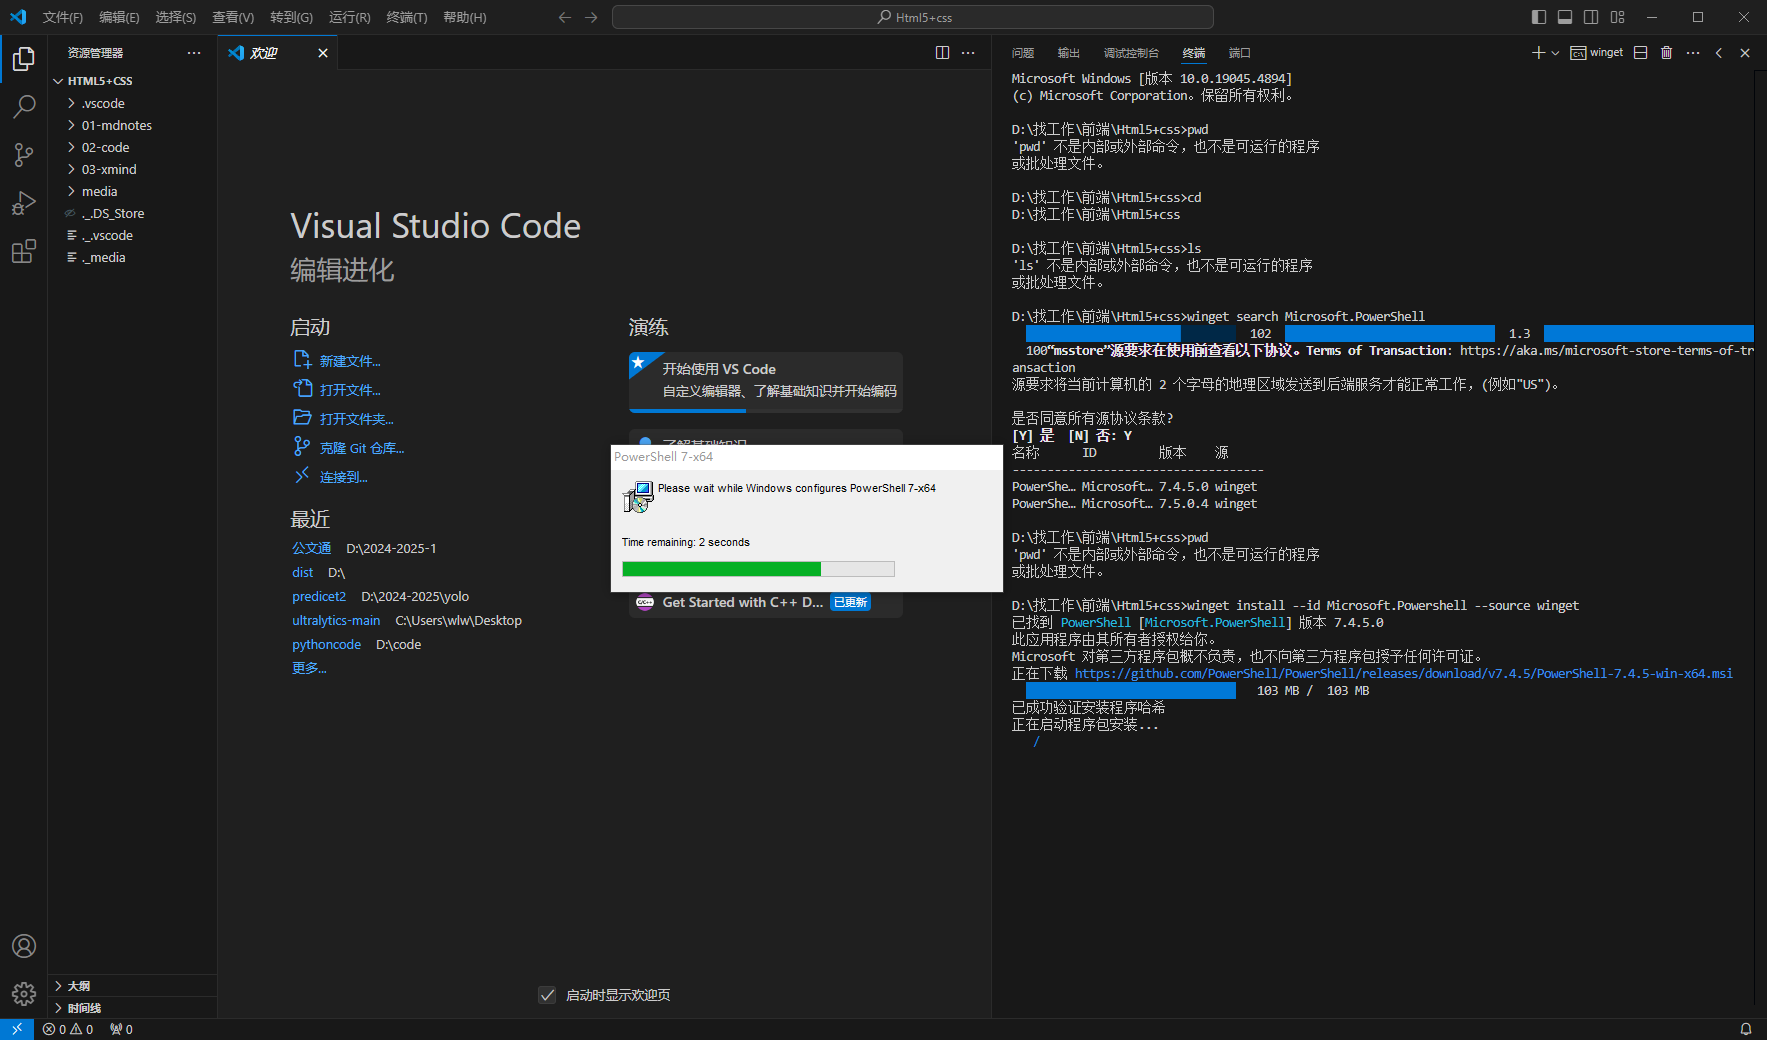Switch to the Debug Console tab
Viewport: 1767px width, 1040px height.
[x=1131, y=53]
